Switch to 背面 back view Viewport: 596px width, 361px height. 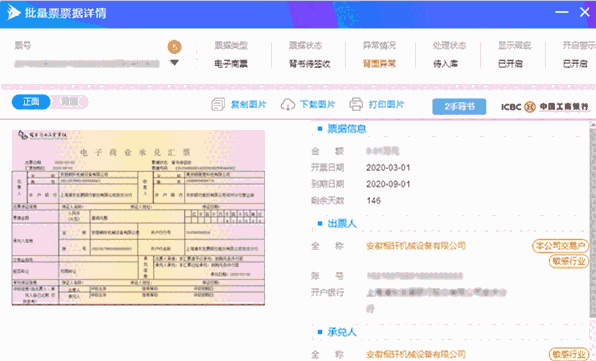click(x=70, y=102)
